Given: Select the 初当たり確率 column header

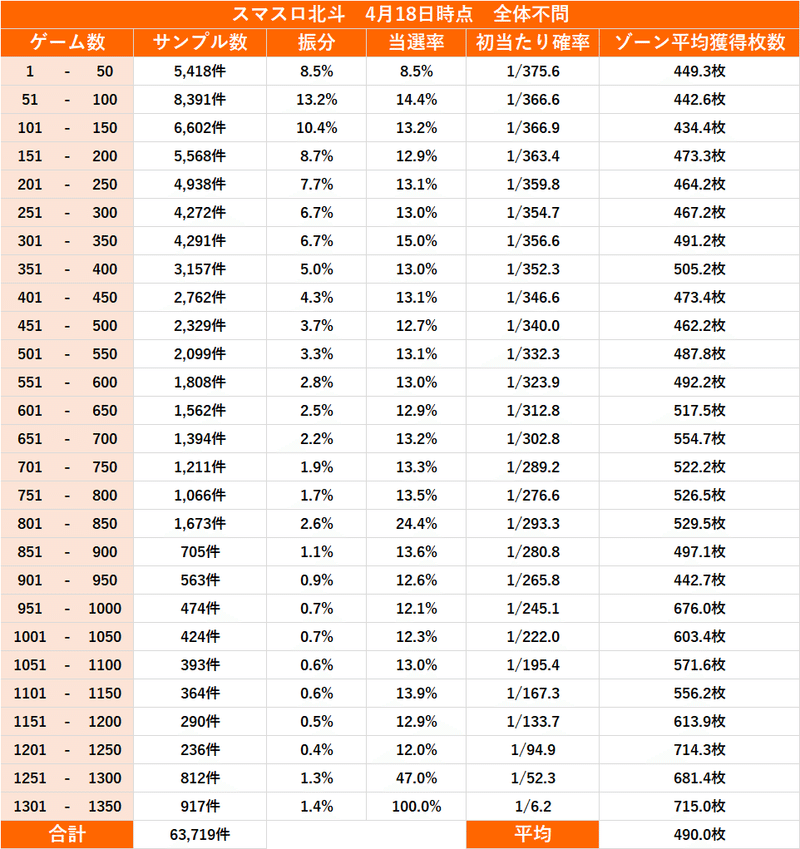Looking at the screenshot, I should tap(533, 42).
